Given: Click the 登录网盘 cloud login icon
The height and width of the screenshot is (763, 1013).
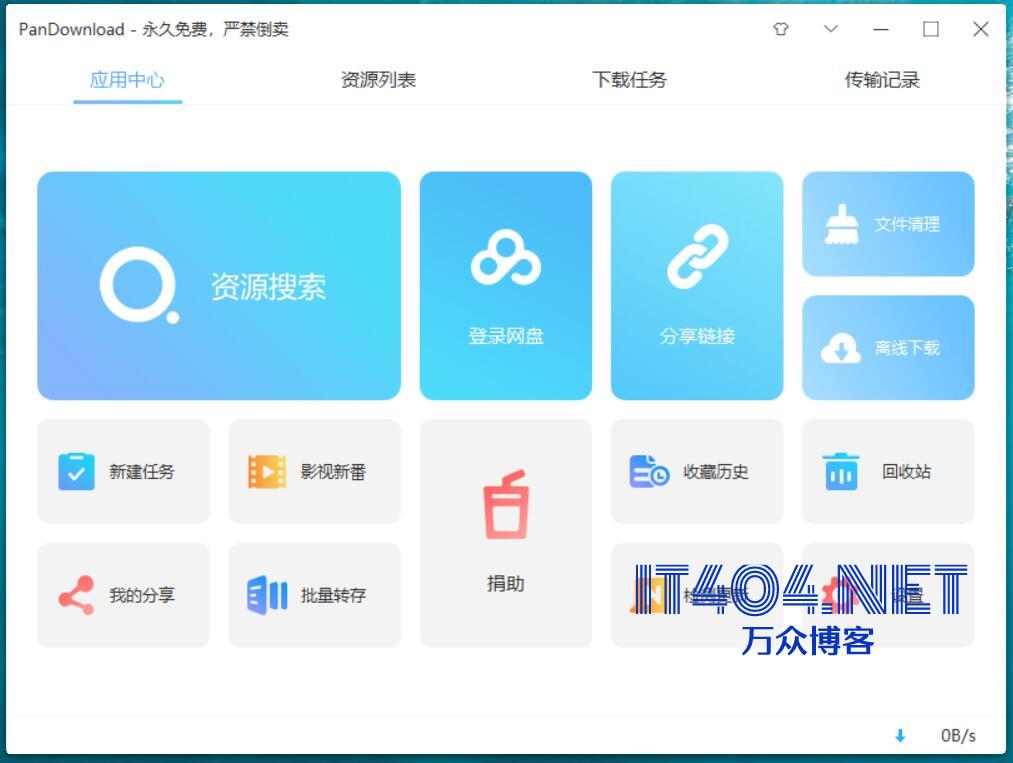Looking at the screenshot, I should (x=506, y=256).
